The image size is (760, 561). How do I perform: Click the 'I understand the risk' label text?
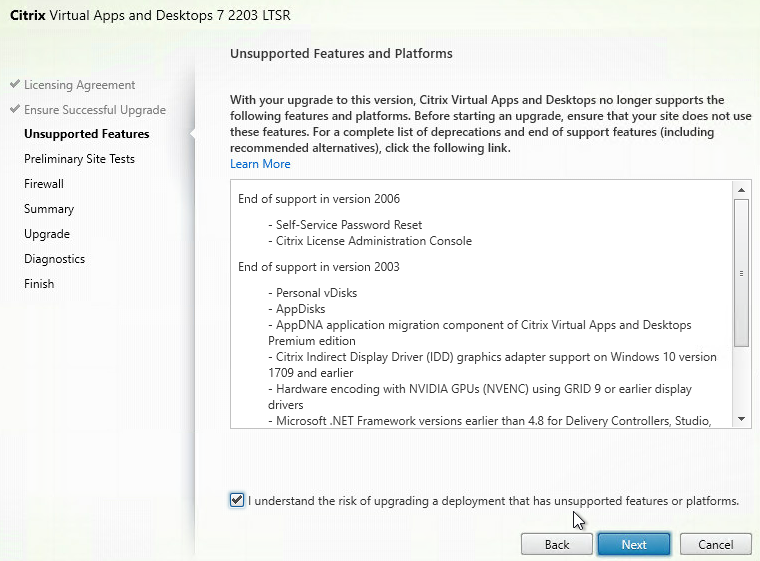(x=493, y=501)
